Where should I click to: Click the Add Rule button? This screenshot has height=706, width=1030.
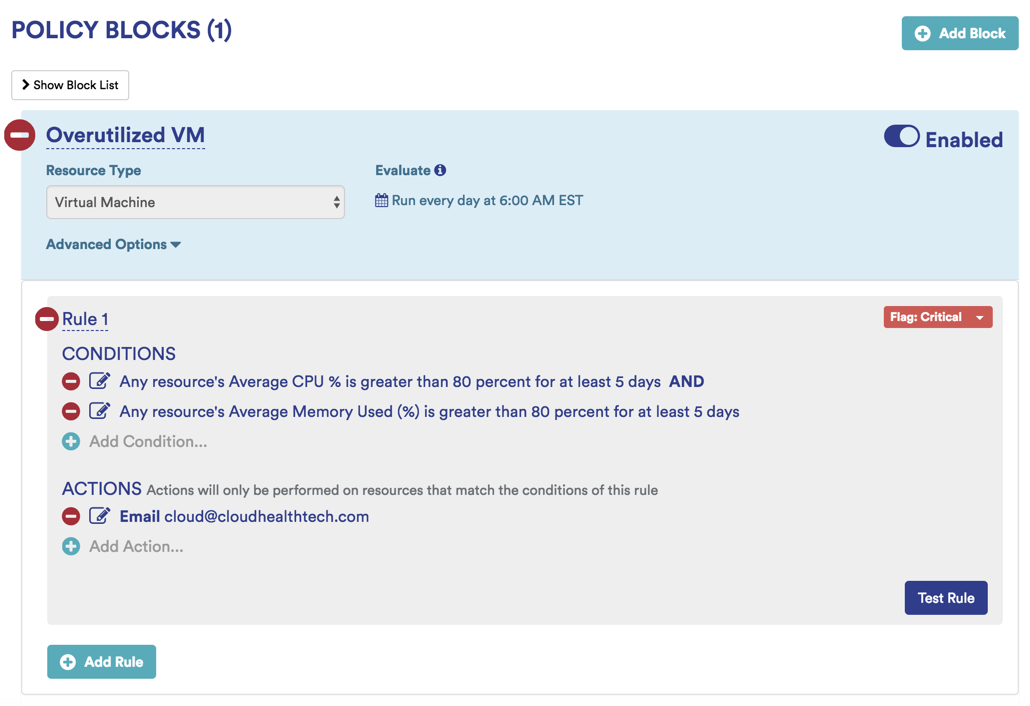click(101, 662)
